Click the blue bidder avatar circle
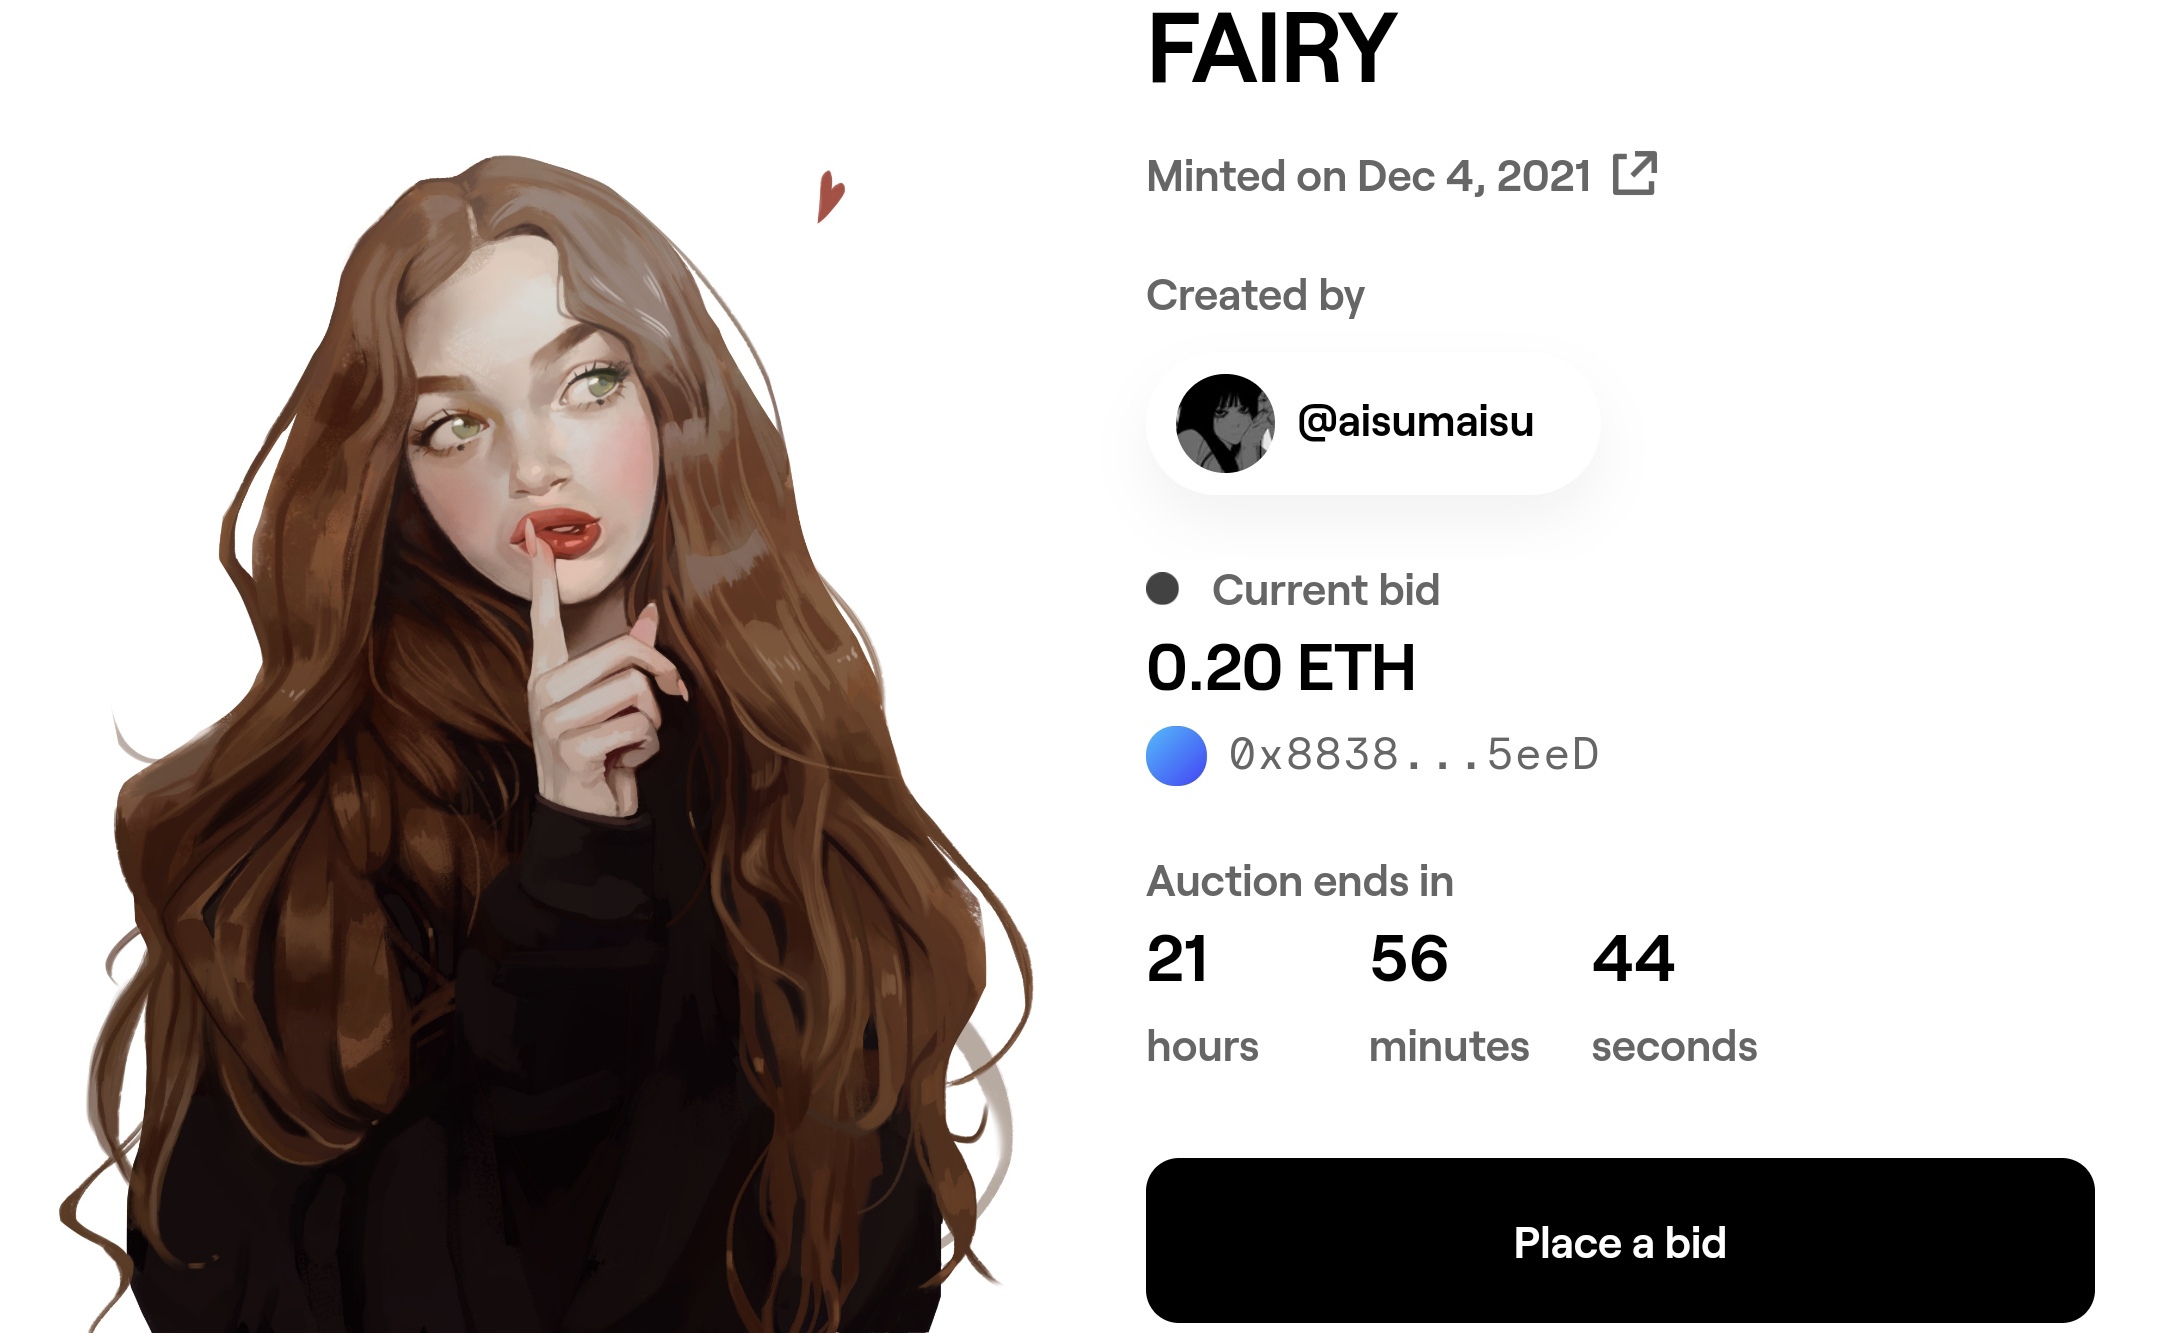This screenshot has width=2160, height=1333. [1176, 756]
